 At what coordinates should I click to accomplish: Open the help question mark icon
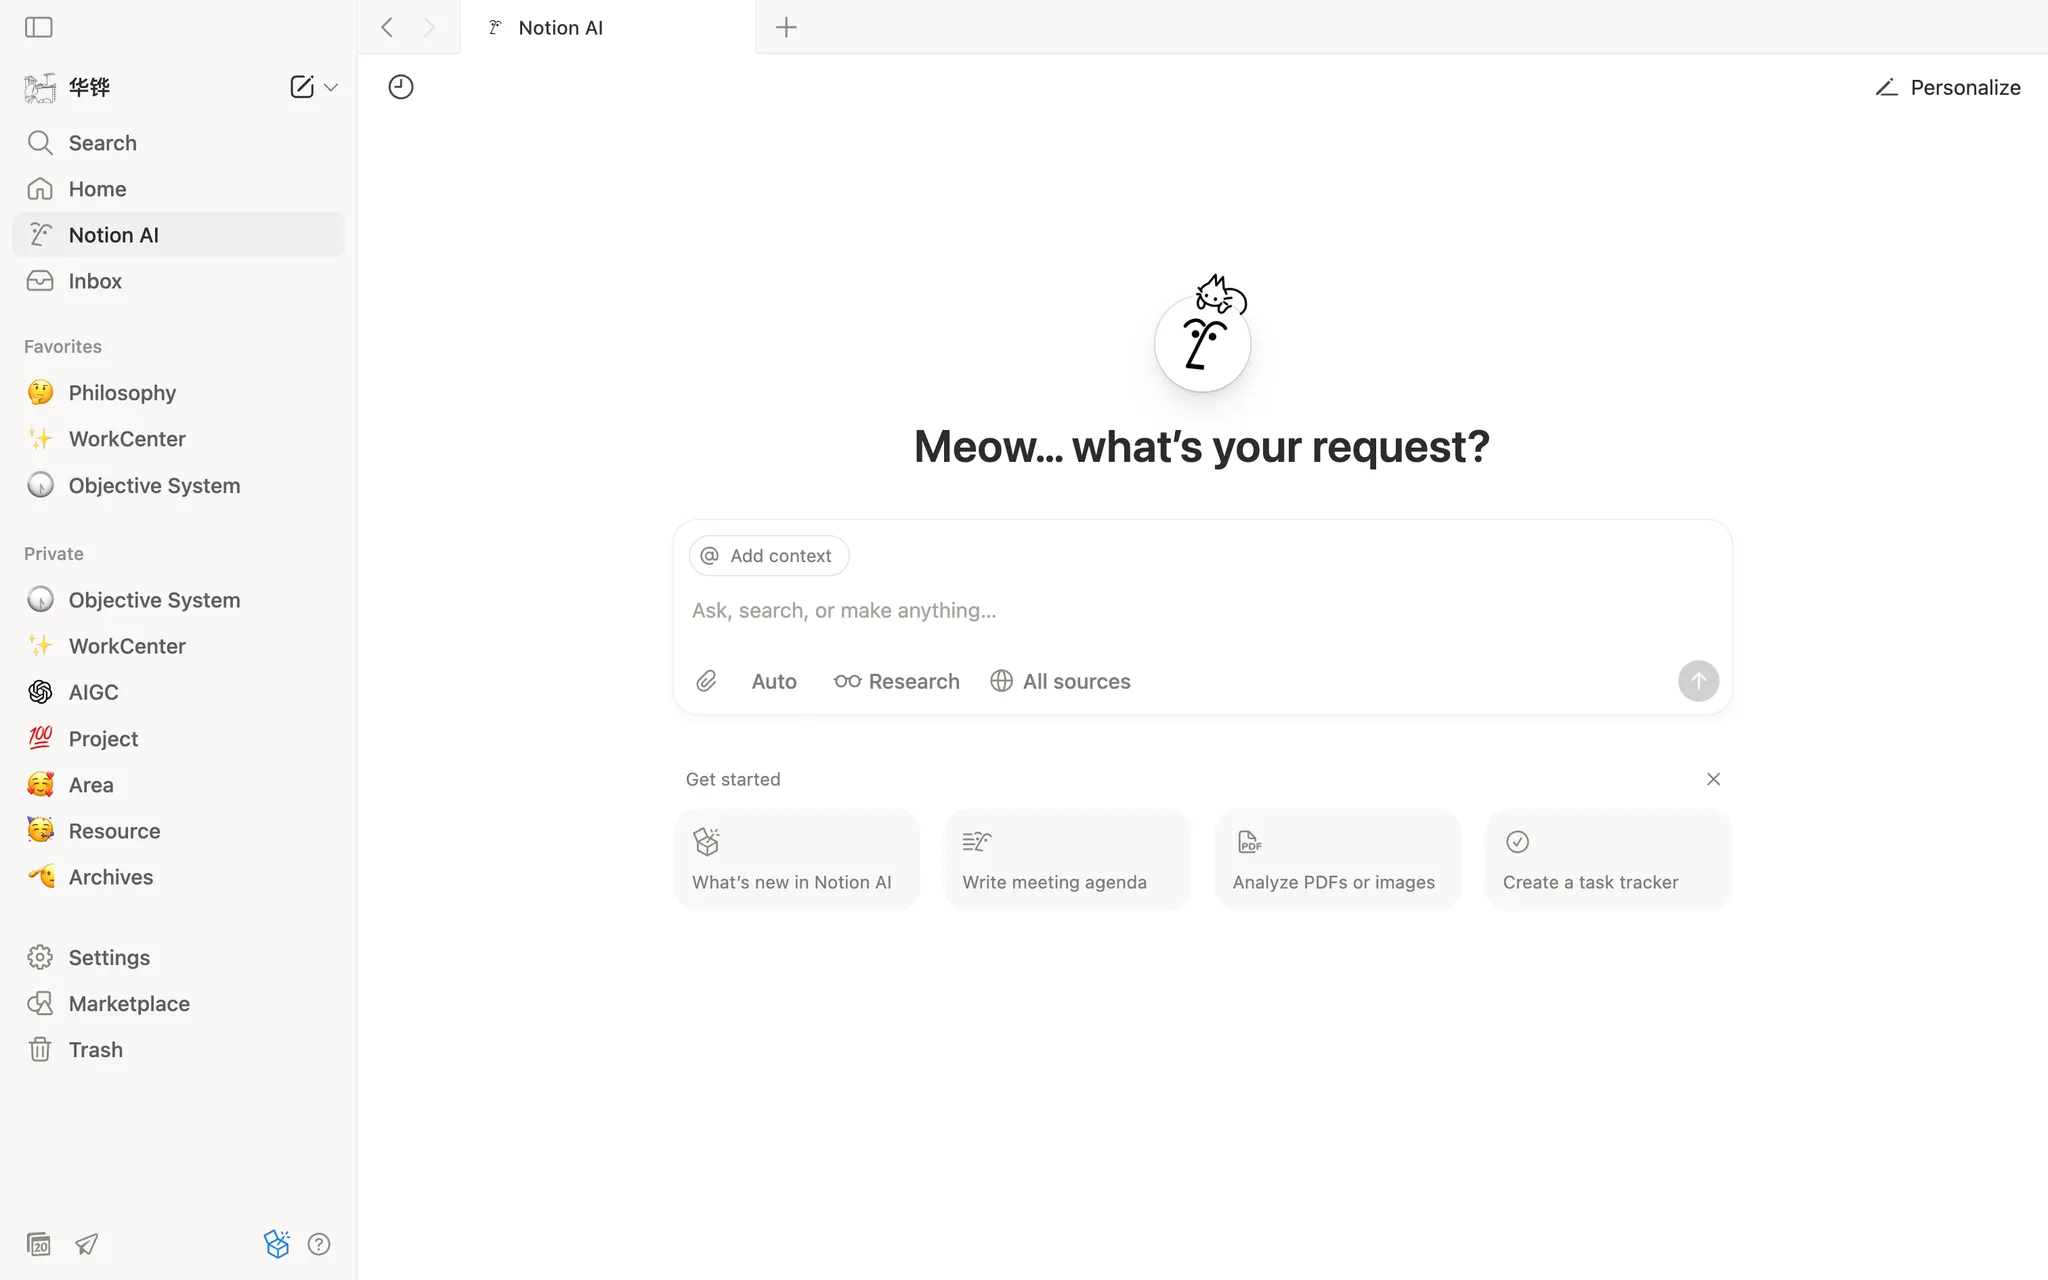(x=319, y=1244)
